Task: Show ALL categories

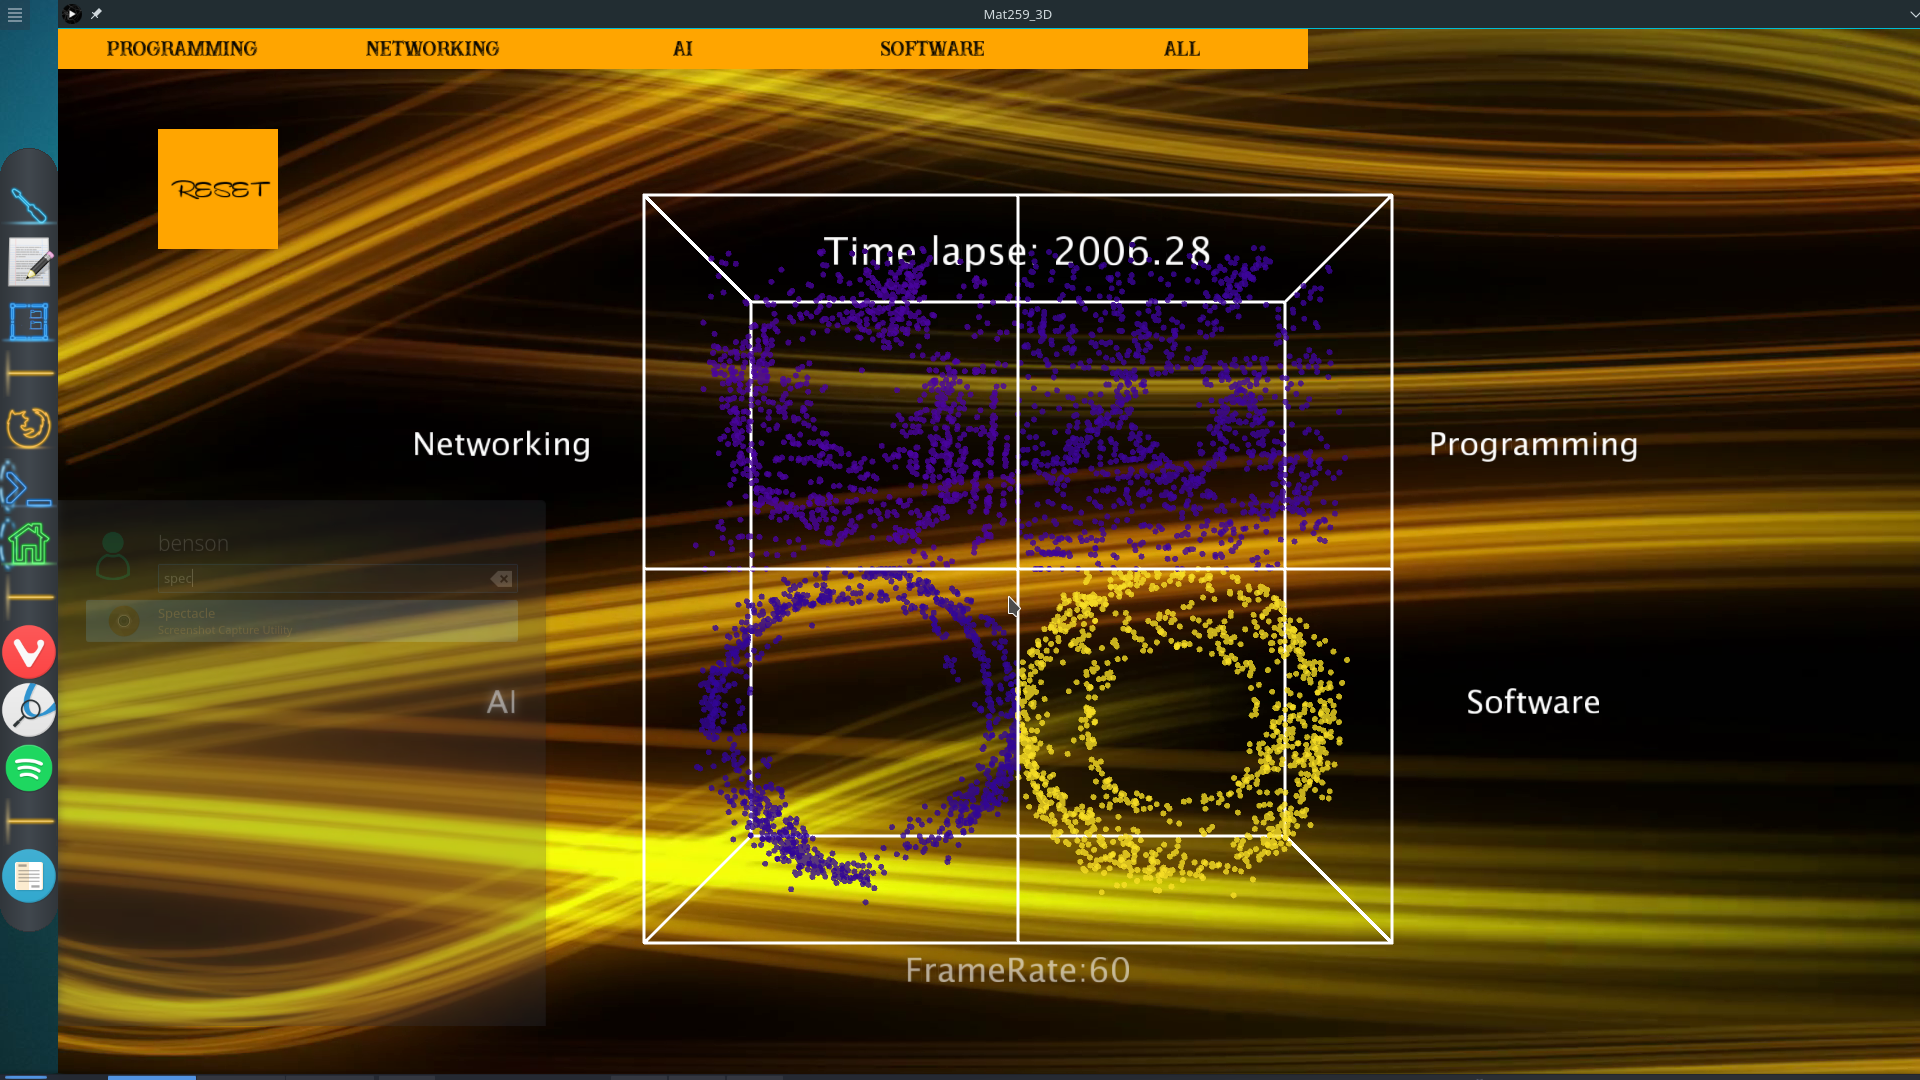Action: click(1182, 49)
